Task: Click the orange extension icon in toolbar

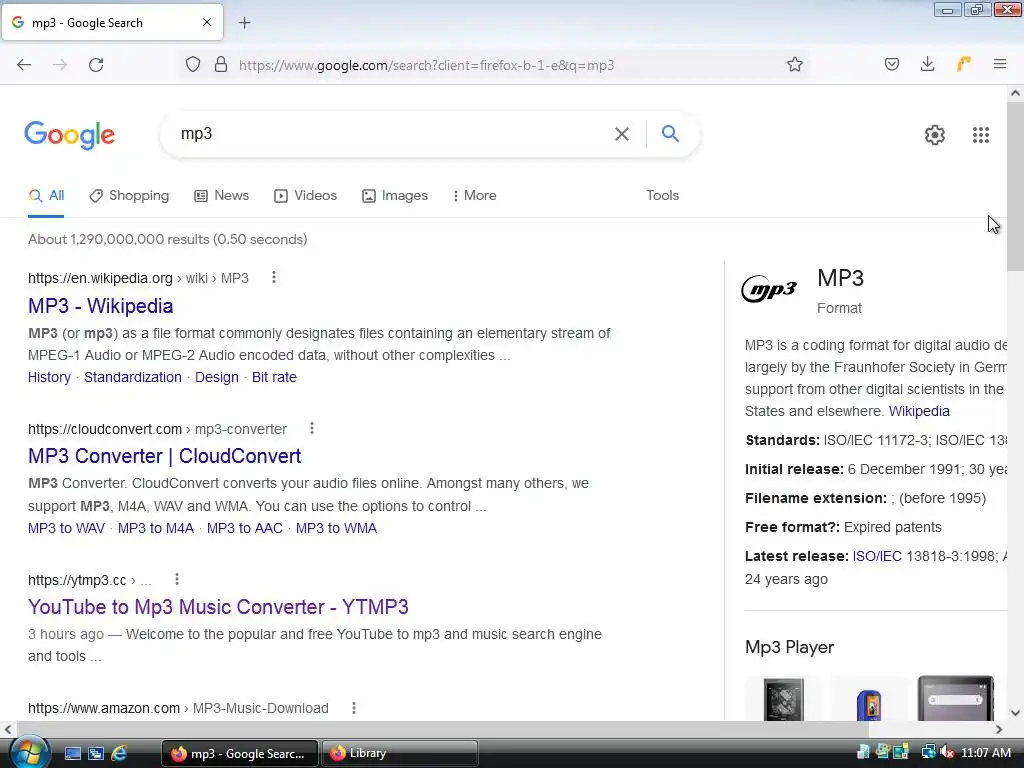Action: (964, 65)
